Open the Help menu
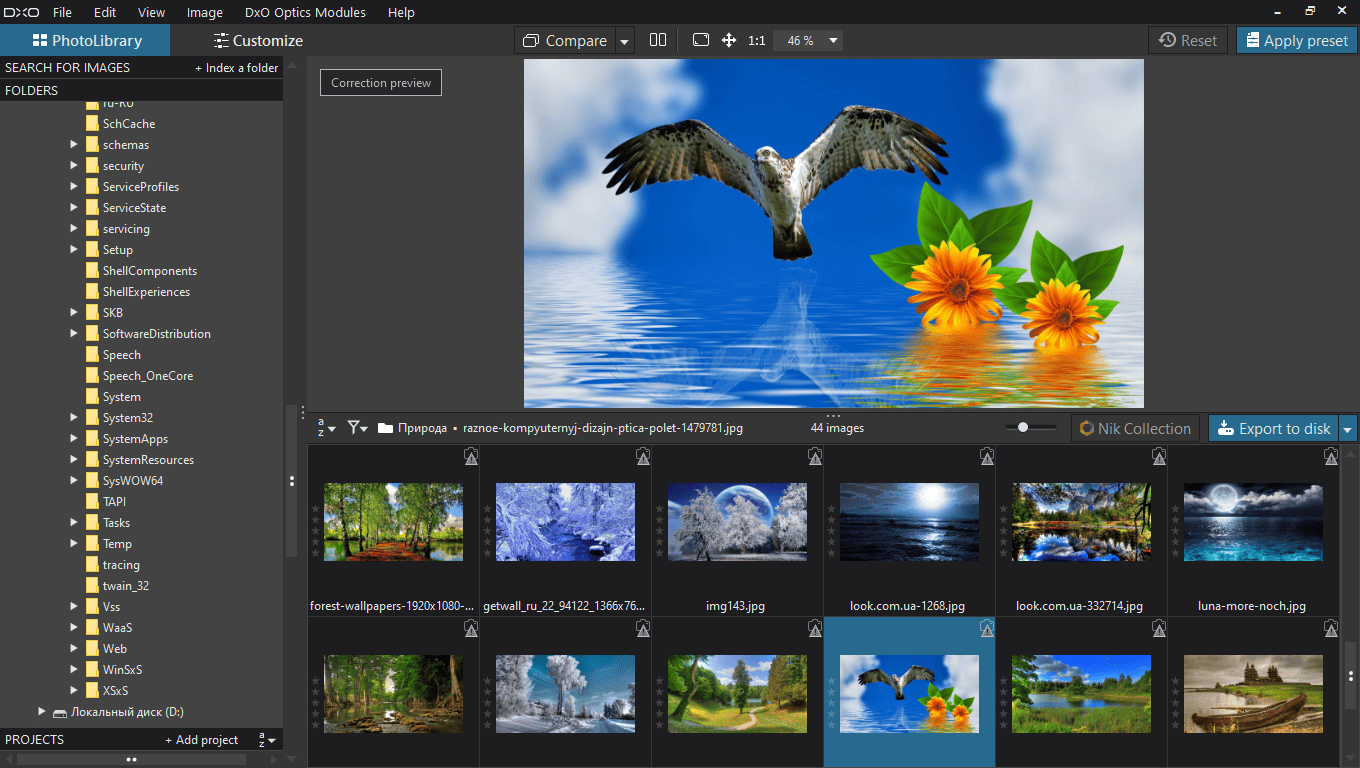This screenshot has width=1360, height=768. pyautogui.click(x=401, y=13)
